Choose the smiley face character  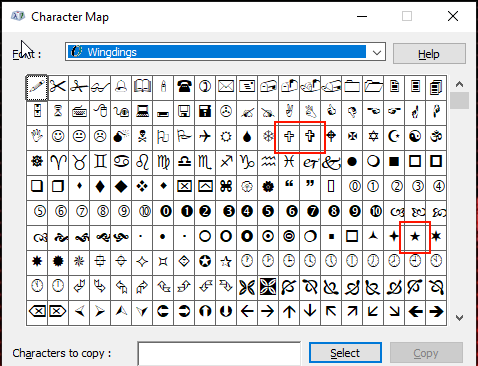58,136
